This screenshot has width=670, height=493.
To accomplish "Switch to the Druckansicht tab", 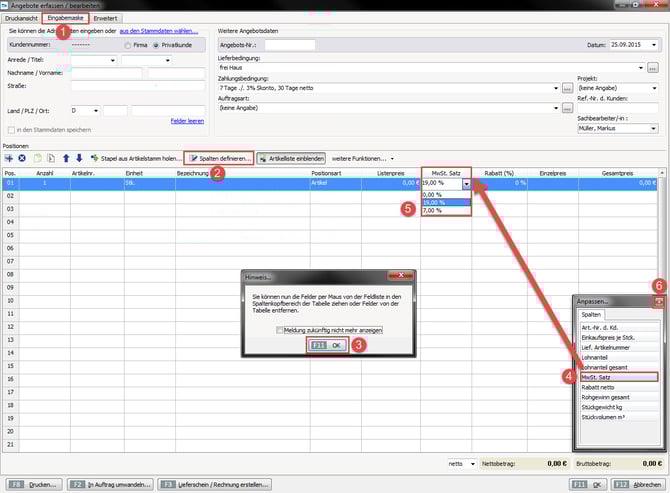I will coord(20,18).
